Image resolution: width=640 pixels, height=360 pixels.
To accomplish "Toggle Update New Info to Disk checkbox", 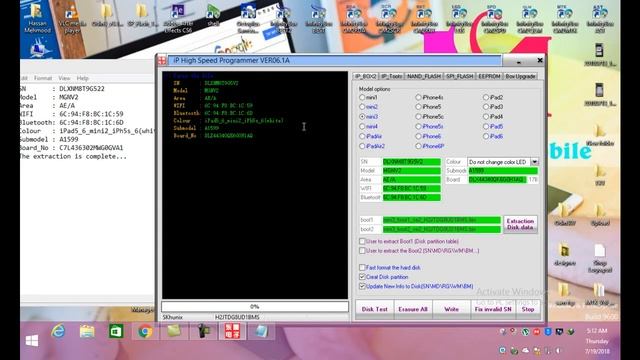I will pos(362,286).
